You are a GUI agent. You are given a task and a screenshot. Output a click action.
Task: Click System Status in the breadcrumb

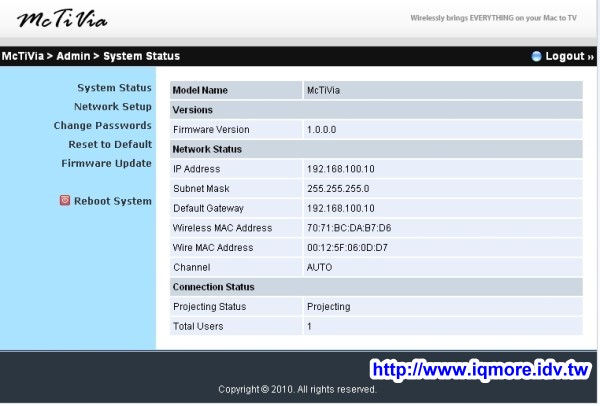pos(142,56)
